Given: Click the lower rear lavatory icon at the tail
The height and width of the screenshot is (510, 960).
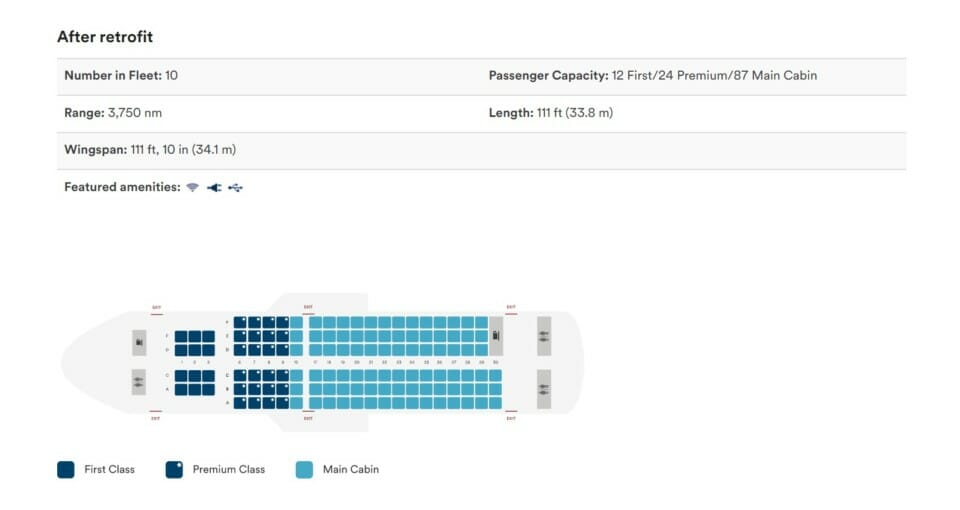Looking at the screenshot, I should click(x=544, y=389).
